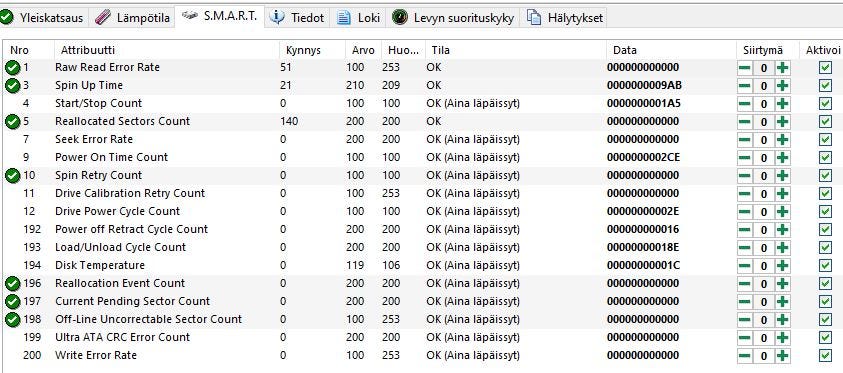Viewport: 843px width, 373px height.
Task: Click green check icon for Spin Up Time
Action: pos(12,85)
